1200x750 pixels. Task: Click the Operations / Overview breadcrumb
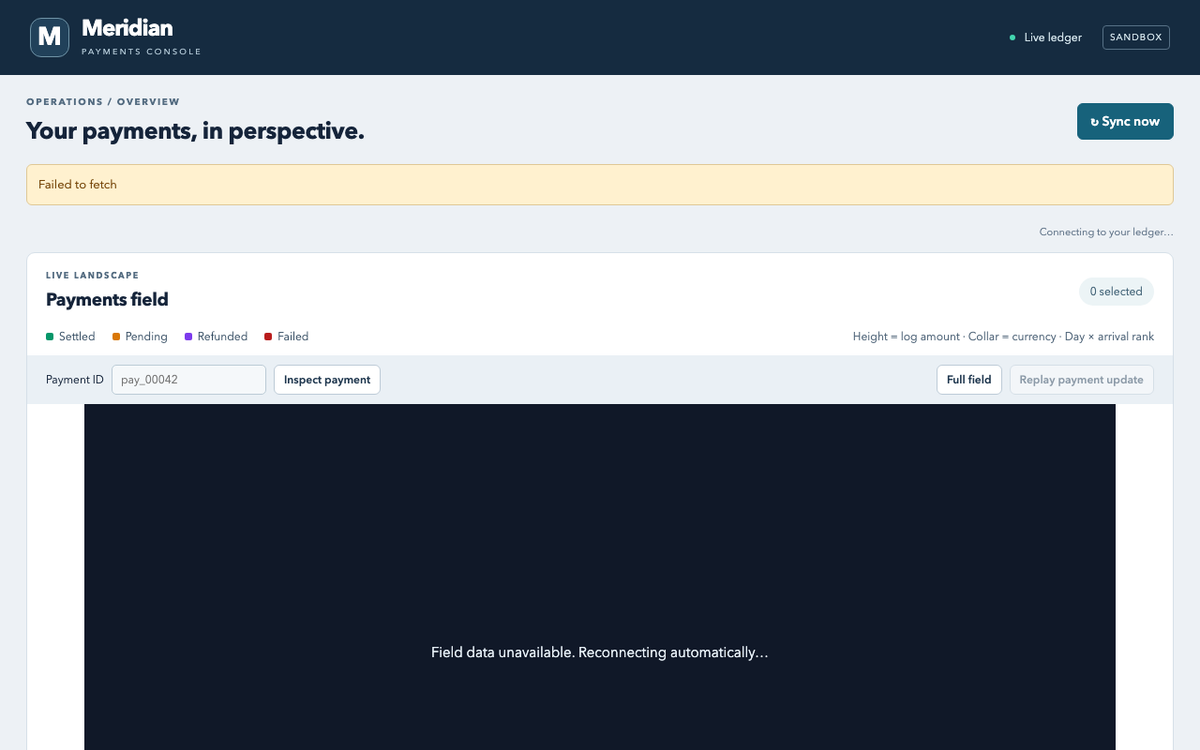click(103, 102)
